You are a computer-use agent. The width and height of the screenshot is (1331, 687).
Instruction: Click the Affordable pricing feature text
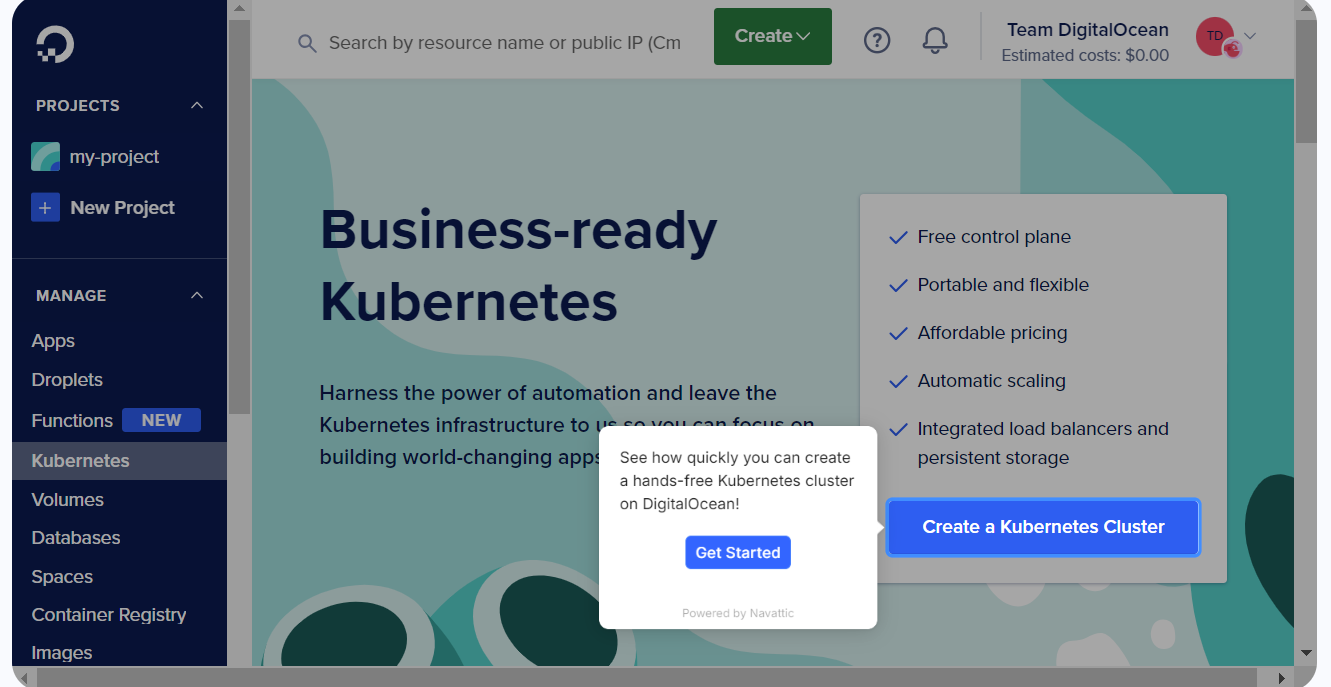(x=992, y=333)
